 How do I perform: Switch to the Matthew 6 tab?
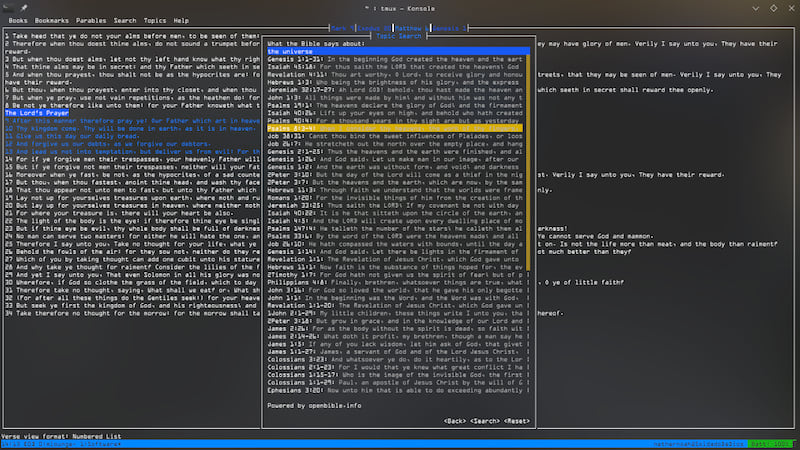point(411,29)
